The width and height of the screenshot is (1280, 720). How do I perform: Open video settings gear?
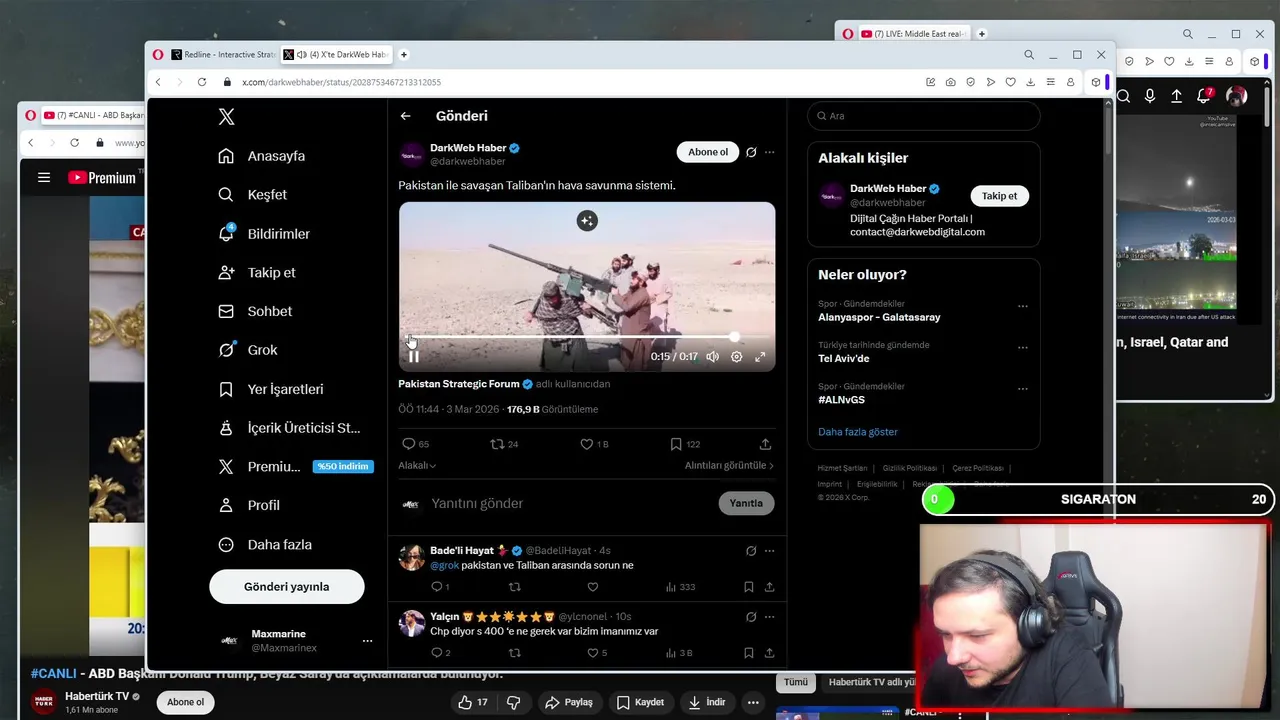click(x=736, y=356)
